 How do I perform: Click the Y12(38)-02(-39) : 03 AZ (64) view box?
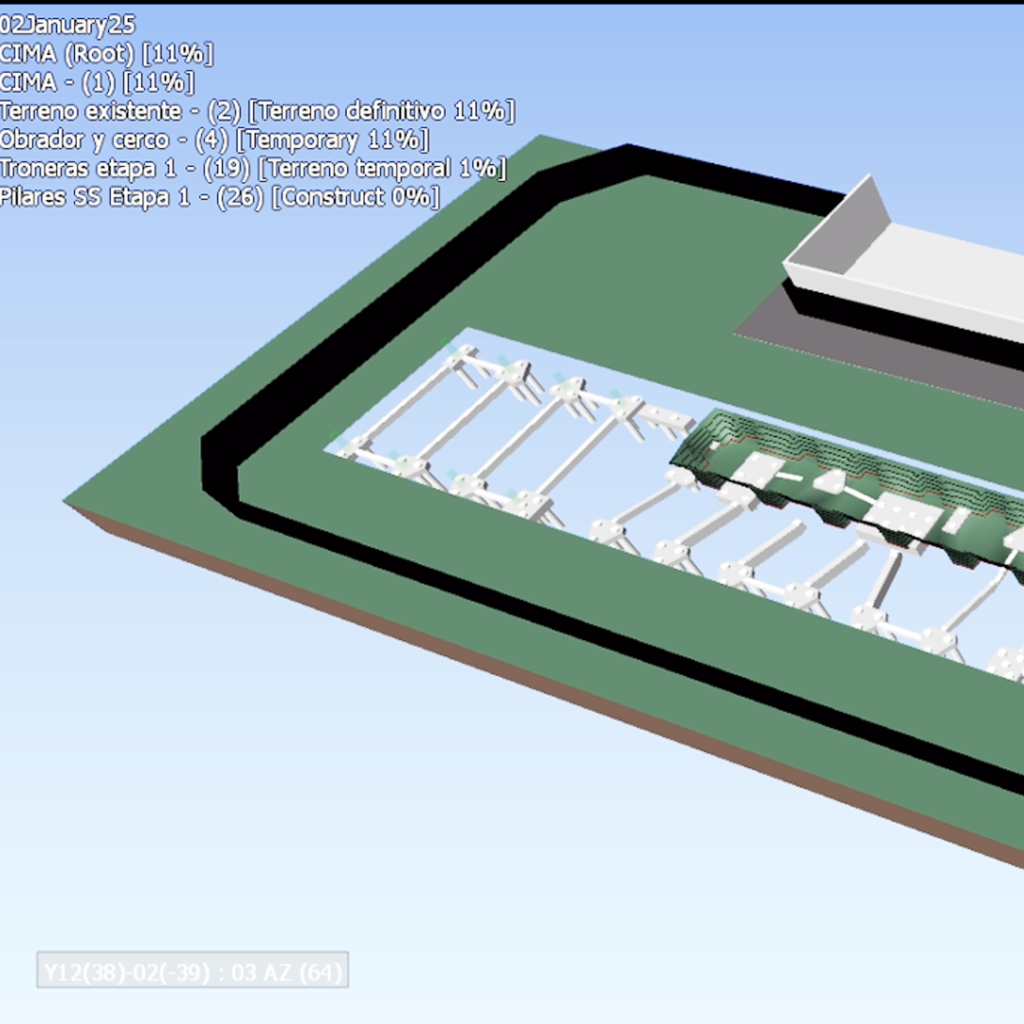tap(192, 970)
